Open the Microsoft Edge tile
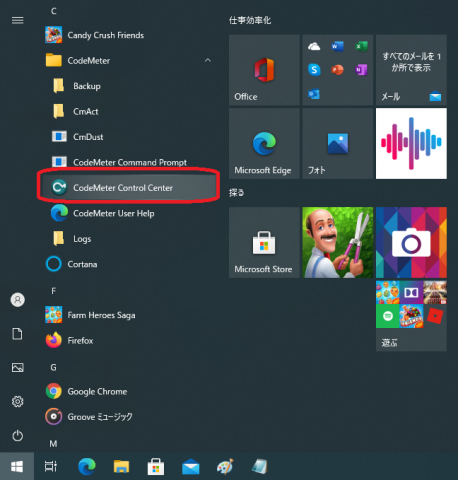The image size is (458, 480). pos(264,143)
